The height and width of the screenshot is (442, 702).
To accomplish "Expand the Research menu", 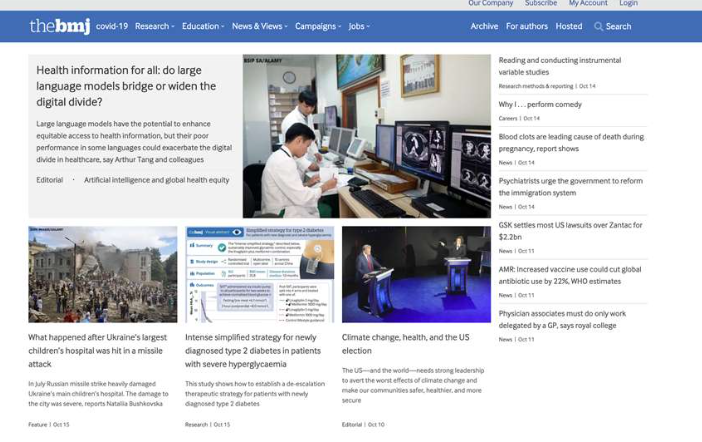I will coord(154,26).
